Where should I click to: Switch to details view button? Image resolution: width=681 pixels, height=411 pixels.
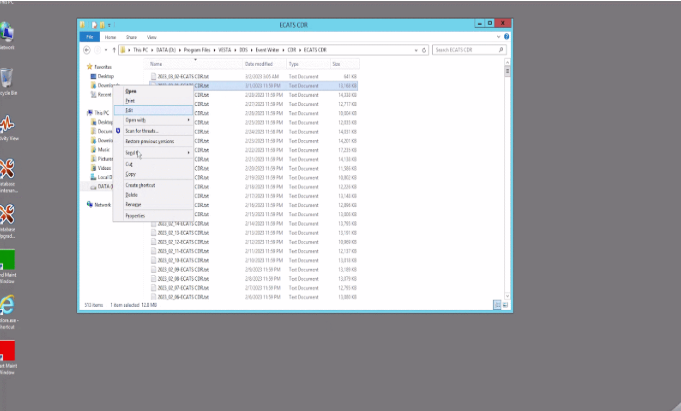497,305
